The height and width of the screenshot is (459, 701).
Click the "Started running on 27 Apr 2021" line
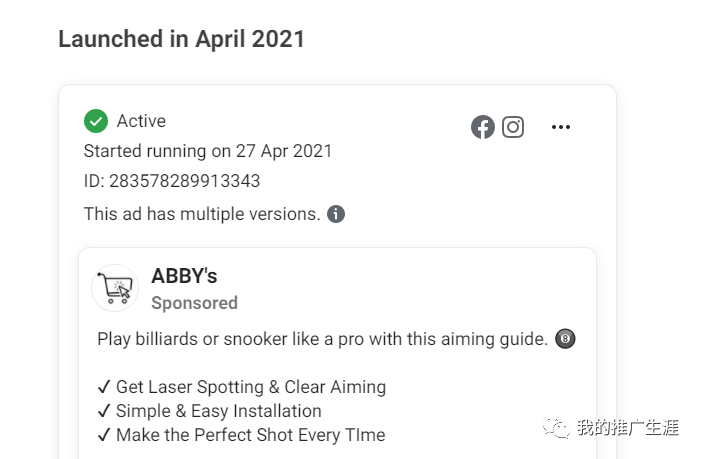point(208,151)
